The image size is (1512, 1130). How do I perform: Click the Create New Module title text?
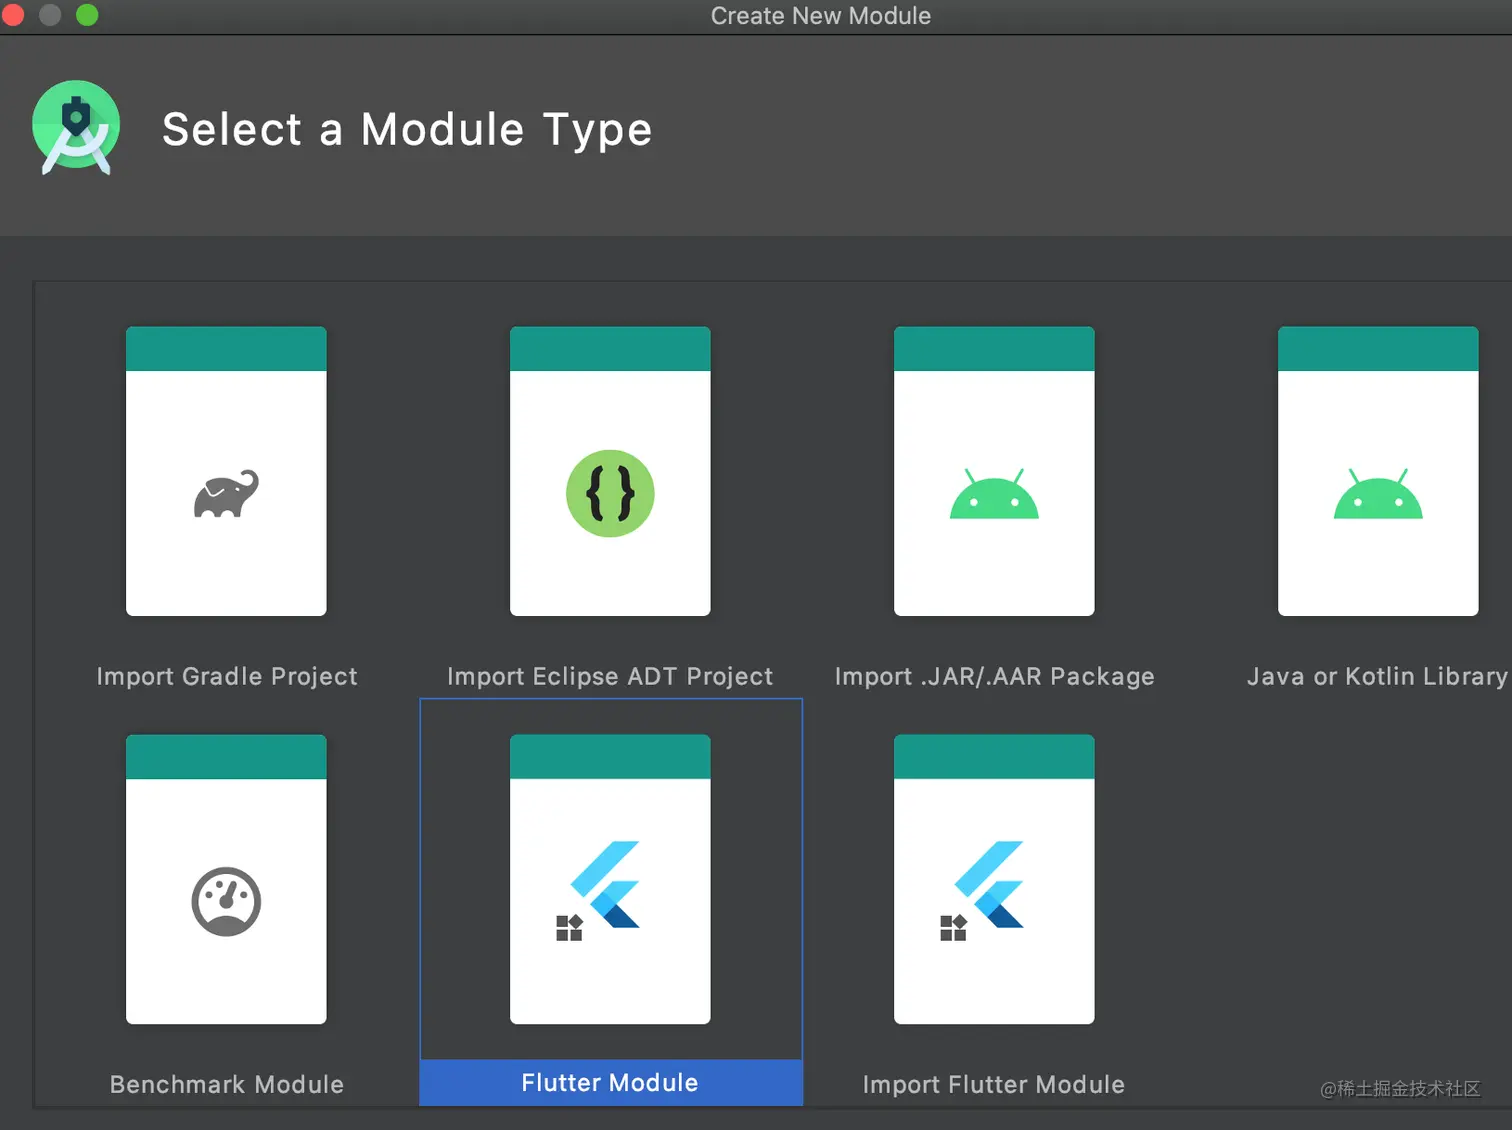tap(821, 16)
